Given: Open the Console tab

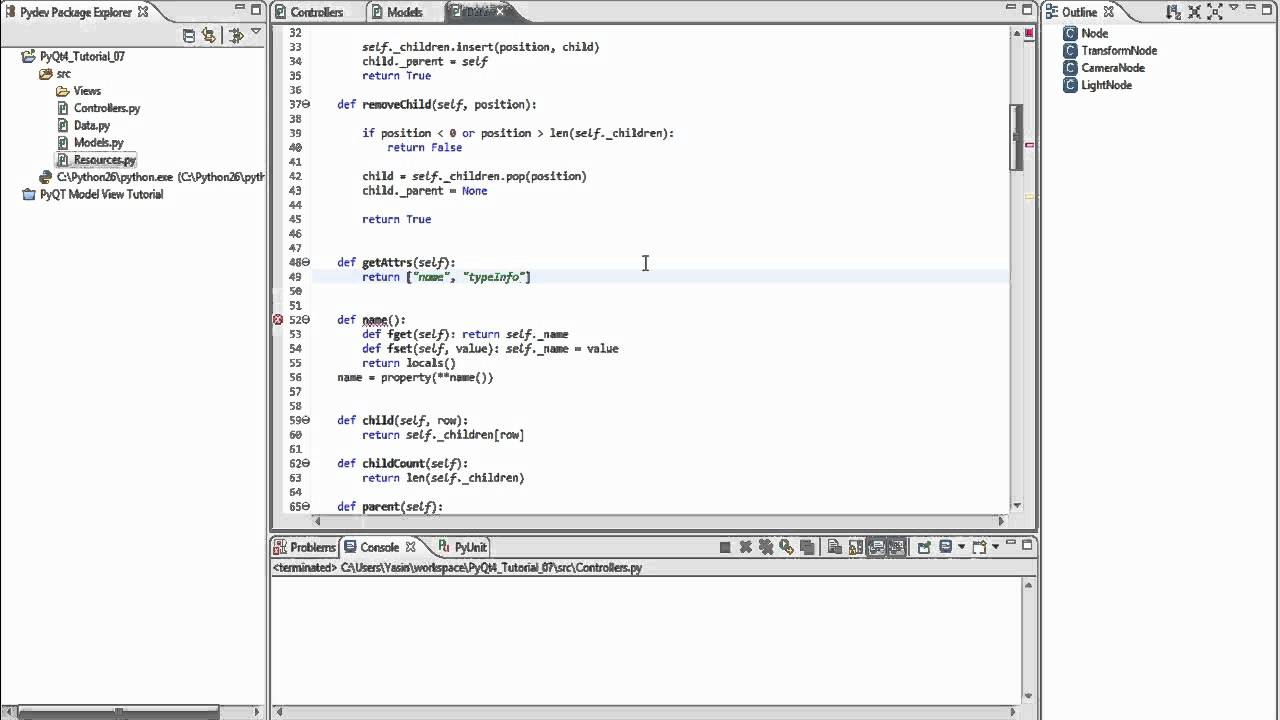Looking at the screenshot, I should [379, 547].
